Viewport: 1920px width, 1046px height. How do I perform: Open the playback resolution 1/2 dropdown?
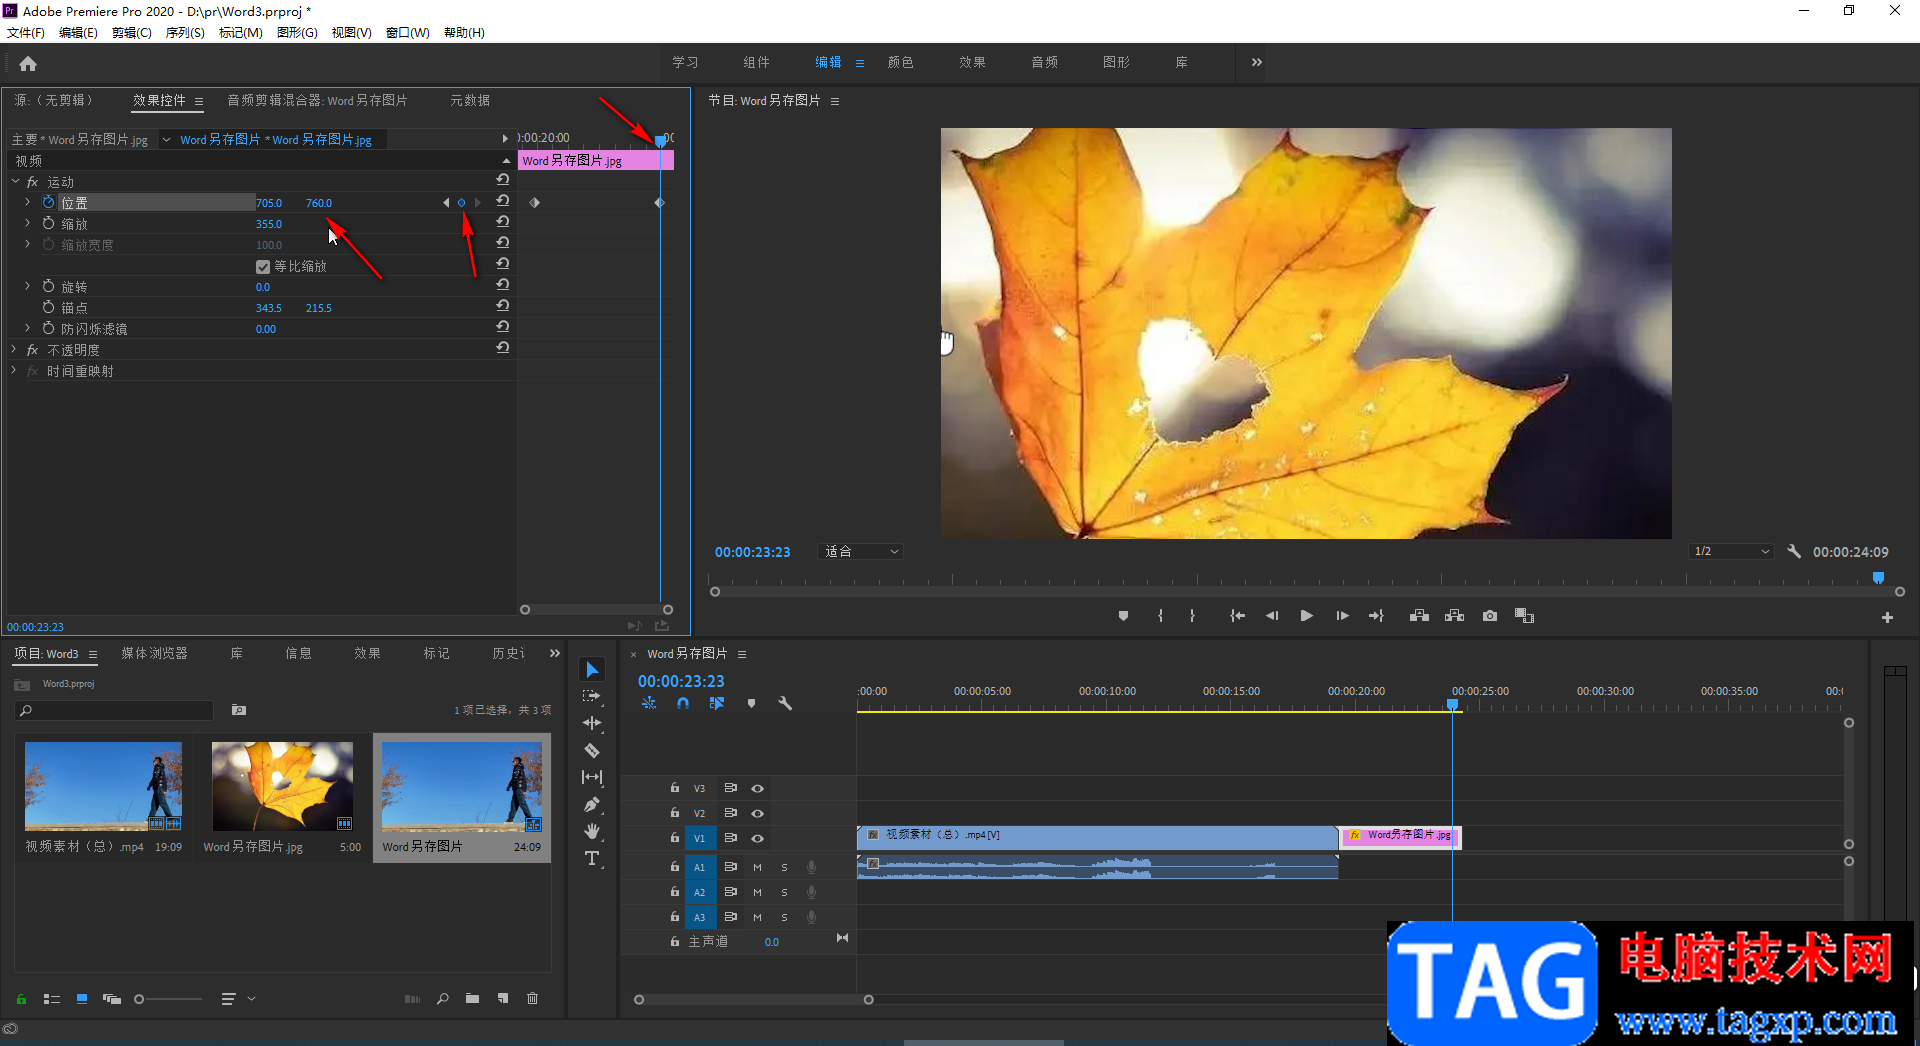coord(1732,552)
